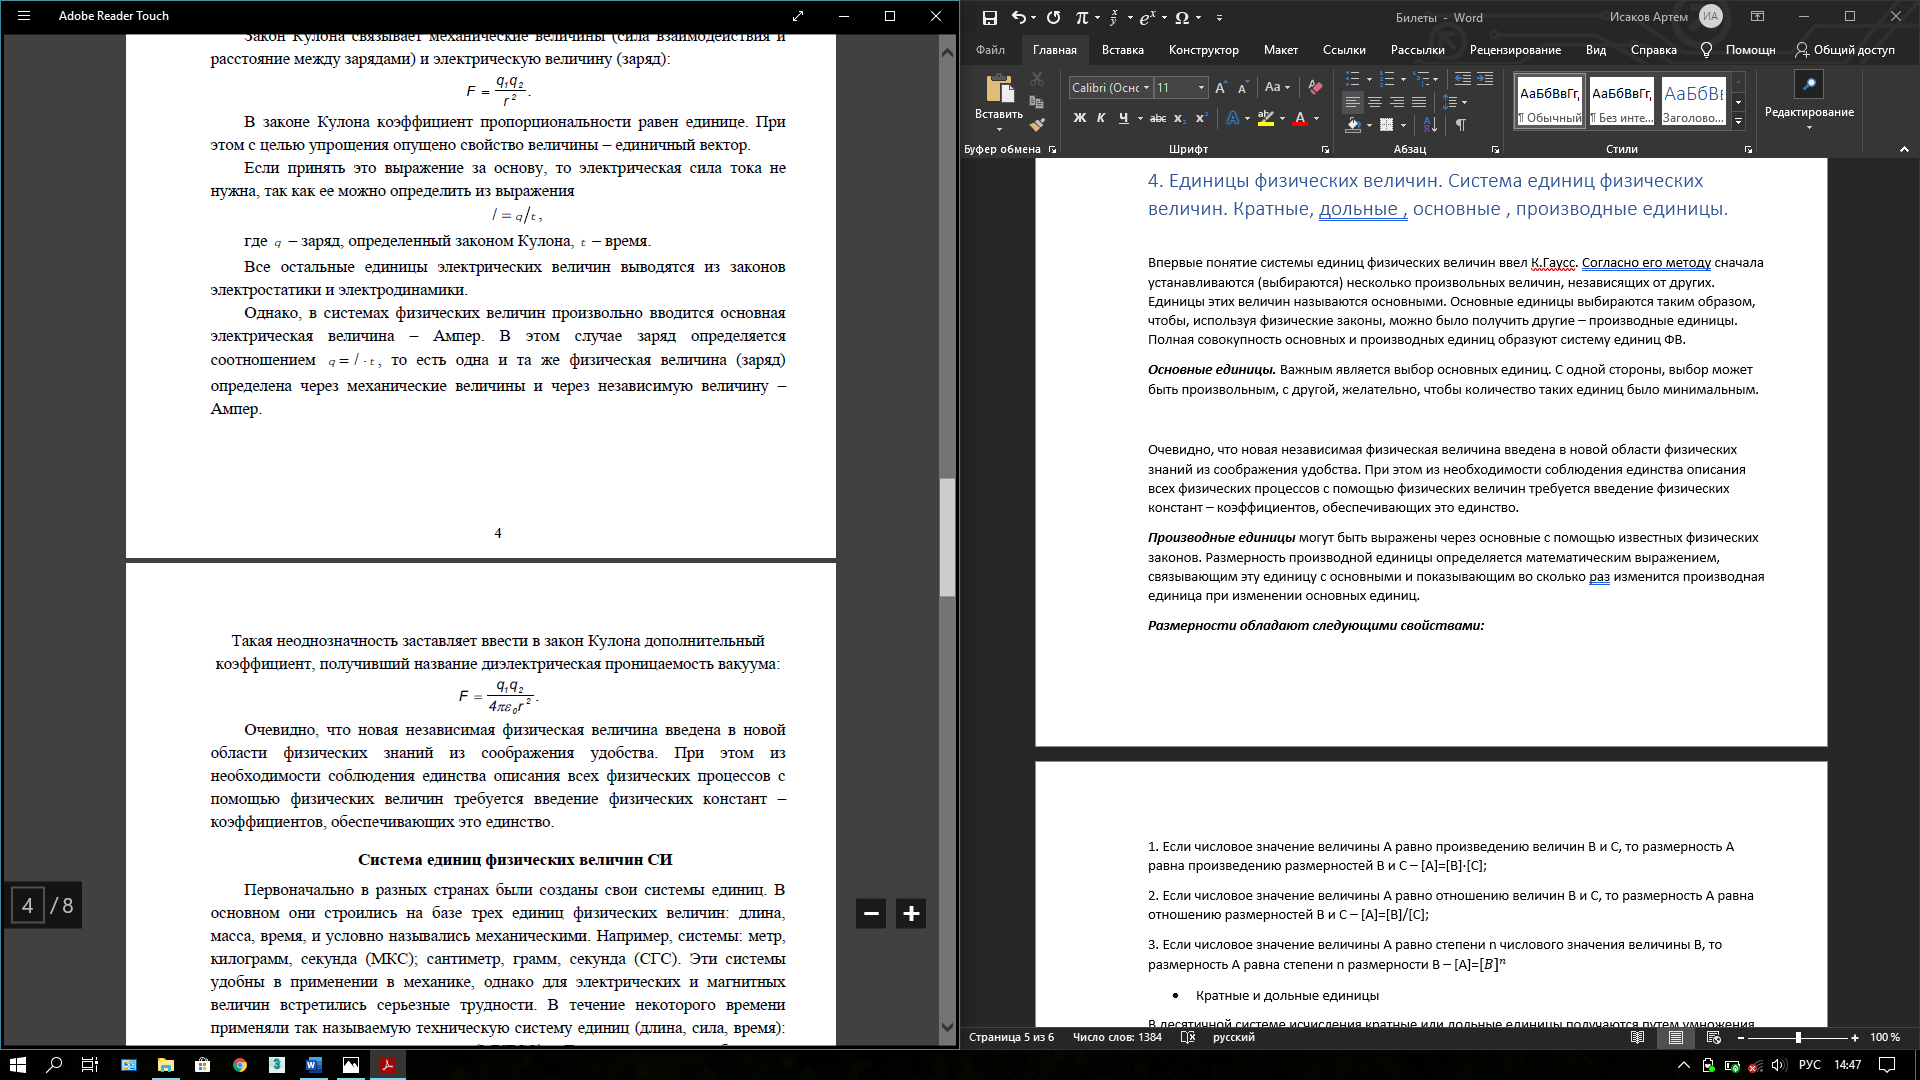Apply the Заголовок heading style
Screen dimensions: 1920x1080
coord(1693,101)
